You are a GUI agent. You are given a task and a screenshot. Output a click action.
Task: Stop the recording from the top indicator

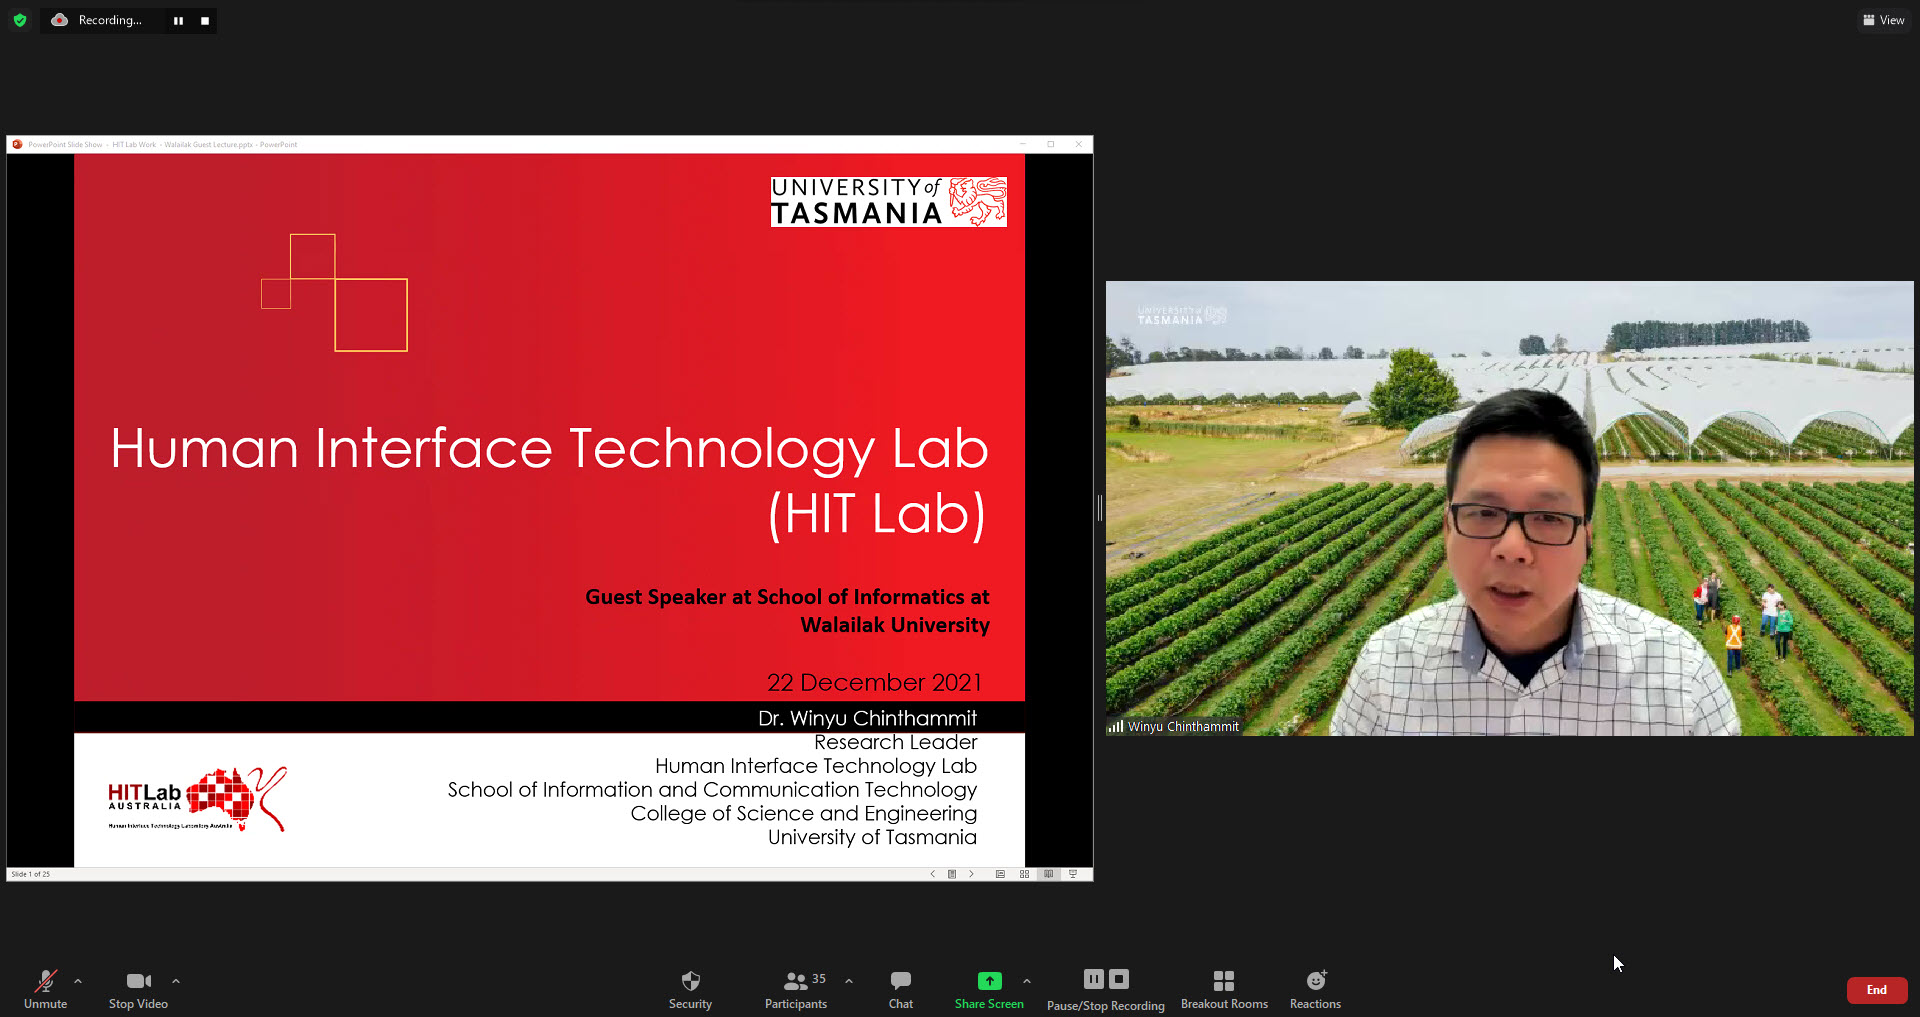[205, 21]
